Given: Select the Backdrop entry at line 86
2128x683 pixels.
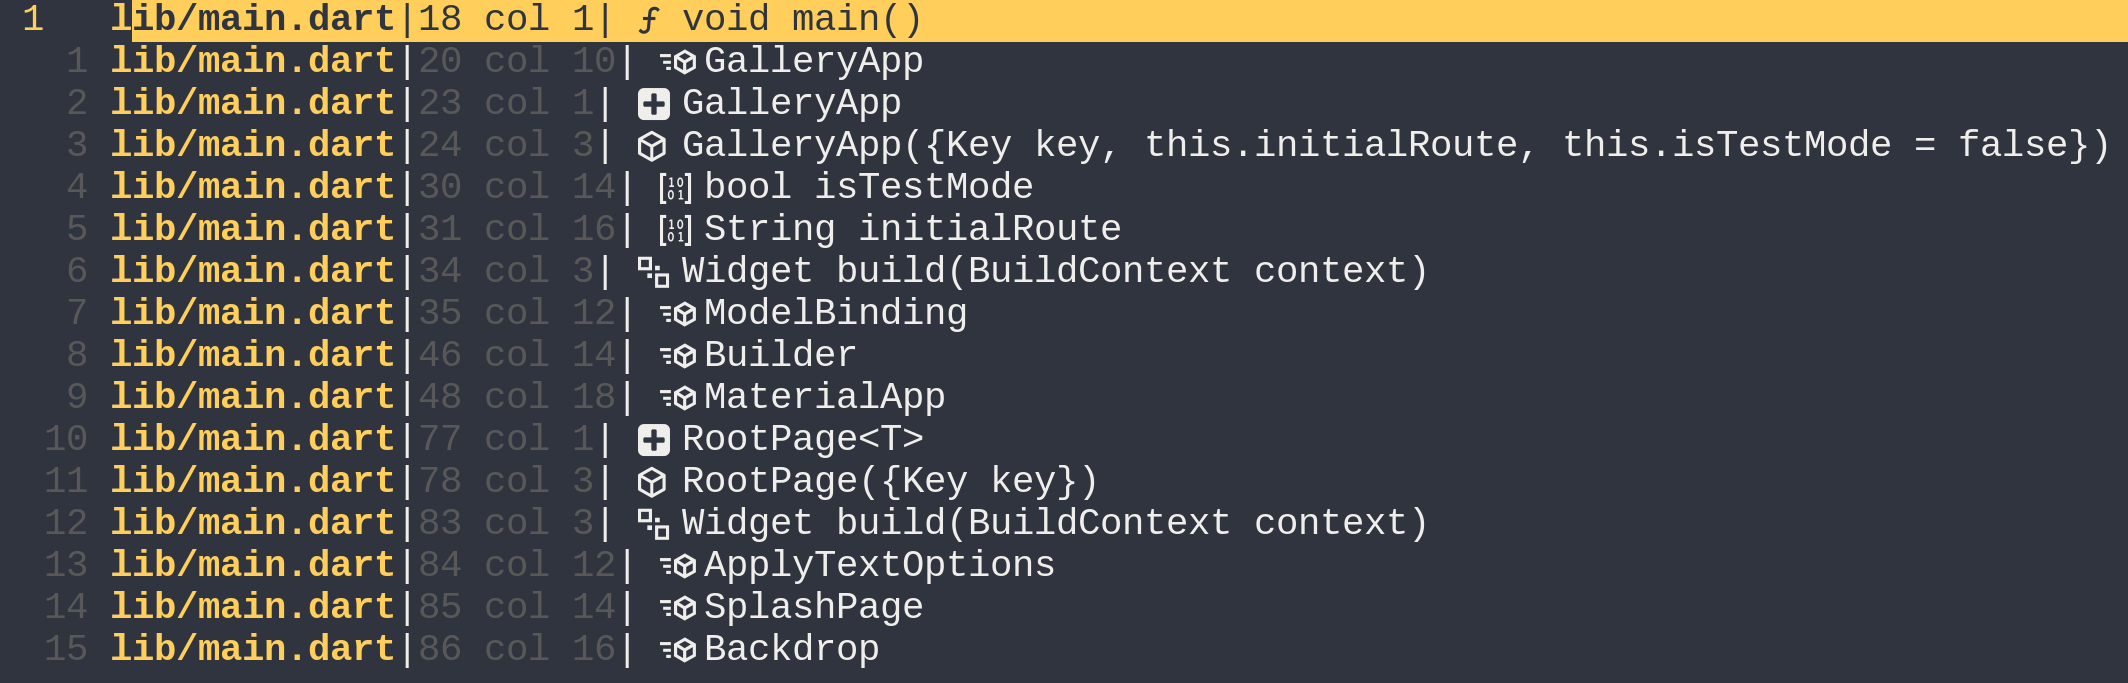Looking at the screenshot, I should [791, 649].
